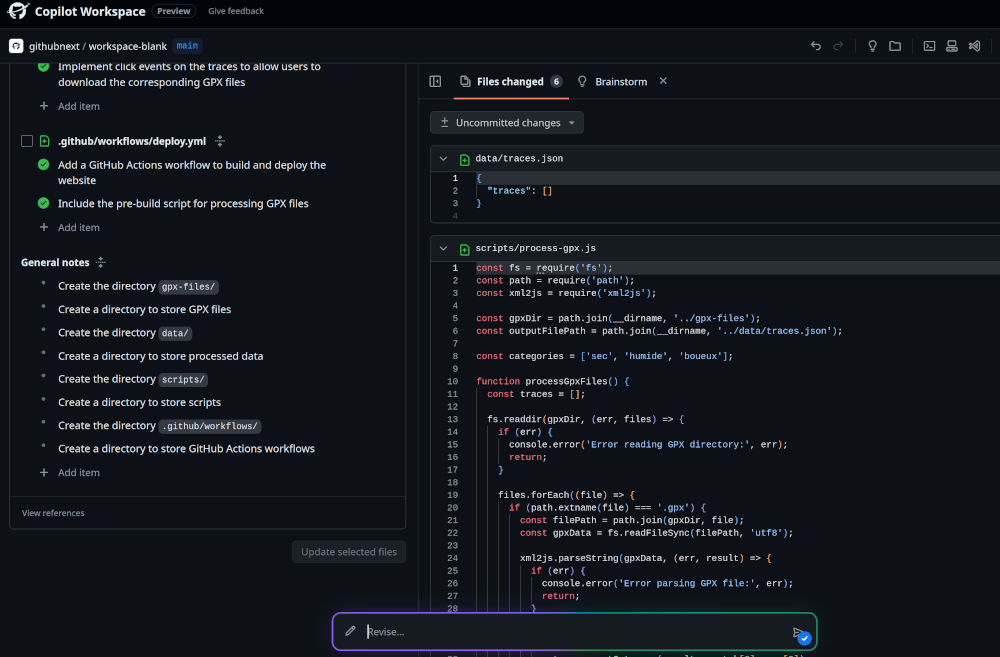Click the 'Include the pre-build script' task text
The width and height of the screenshot is (1000, 657).
pos(183,203)
